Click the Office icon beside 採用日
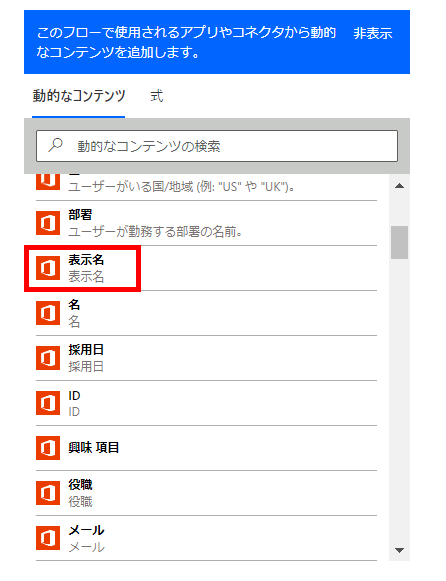This screenshot has width=446, height=581. tap(48, 358)
